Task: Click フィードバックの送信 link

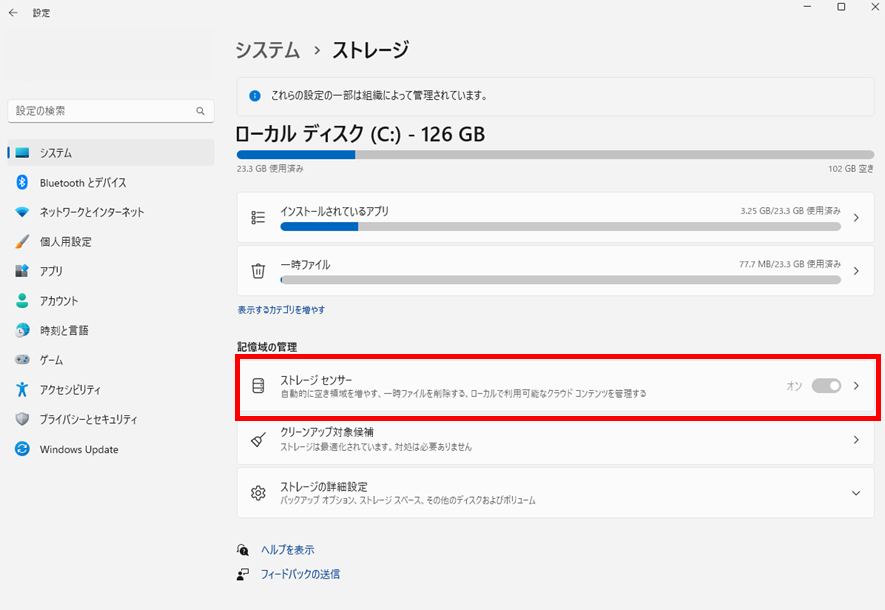Action: click(300, 574)
